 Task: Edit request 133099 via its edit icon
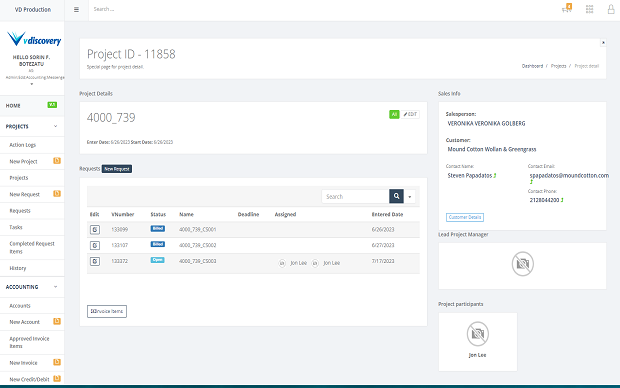click(95, 229)
